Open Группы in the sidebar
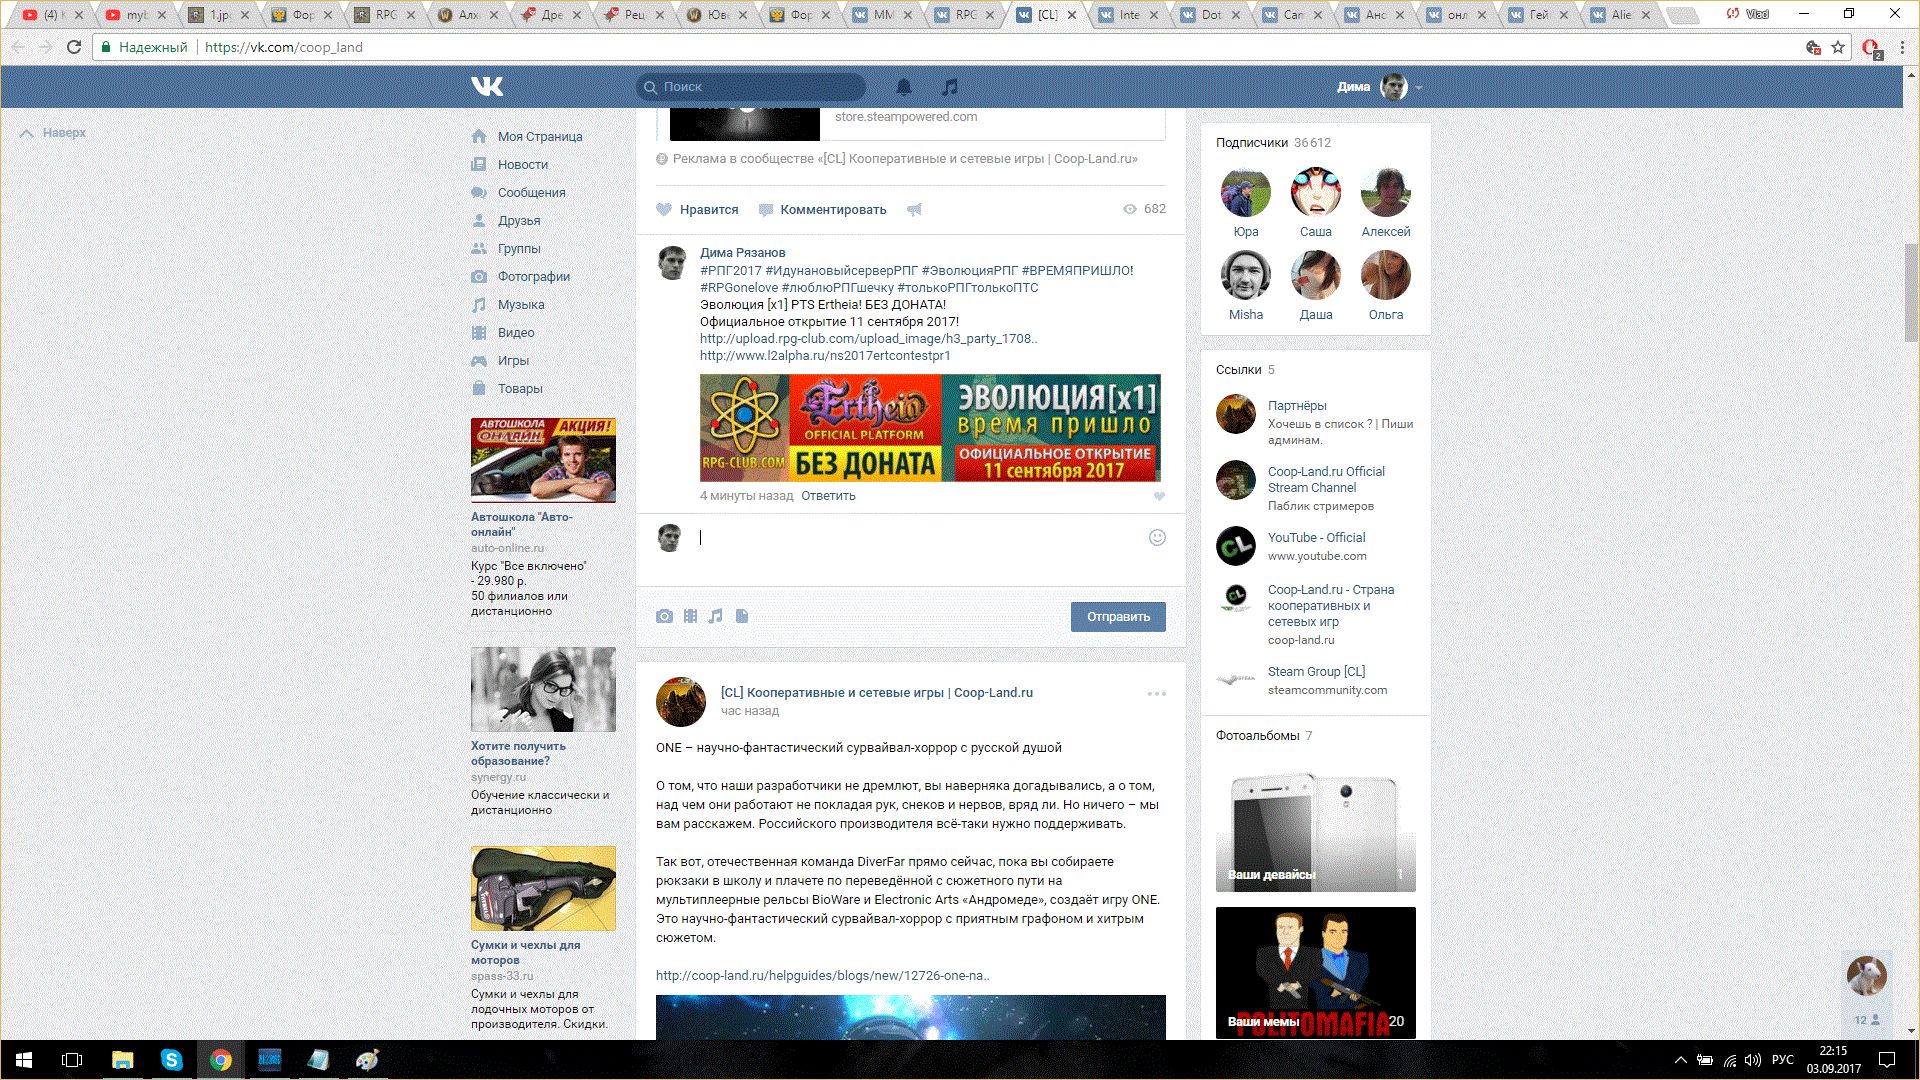 coord(506,249)
